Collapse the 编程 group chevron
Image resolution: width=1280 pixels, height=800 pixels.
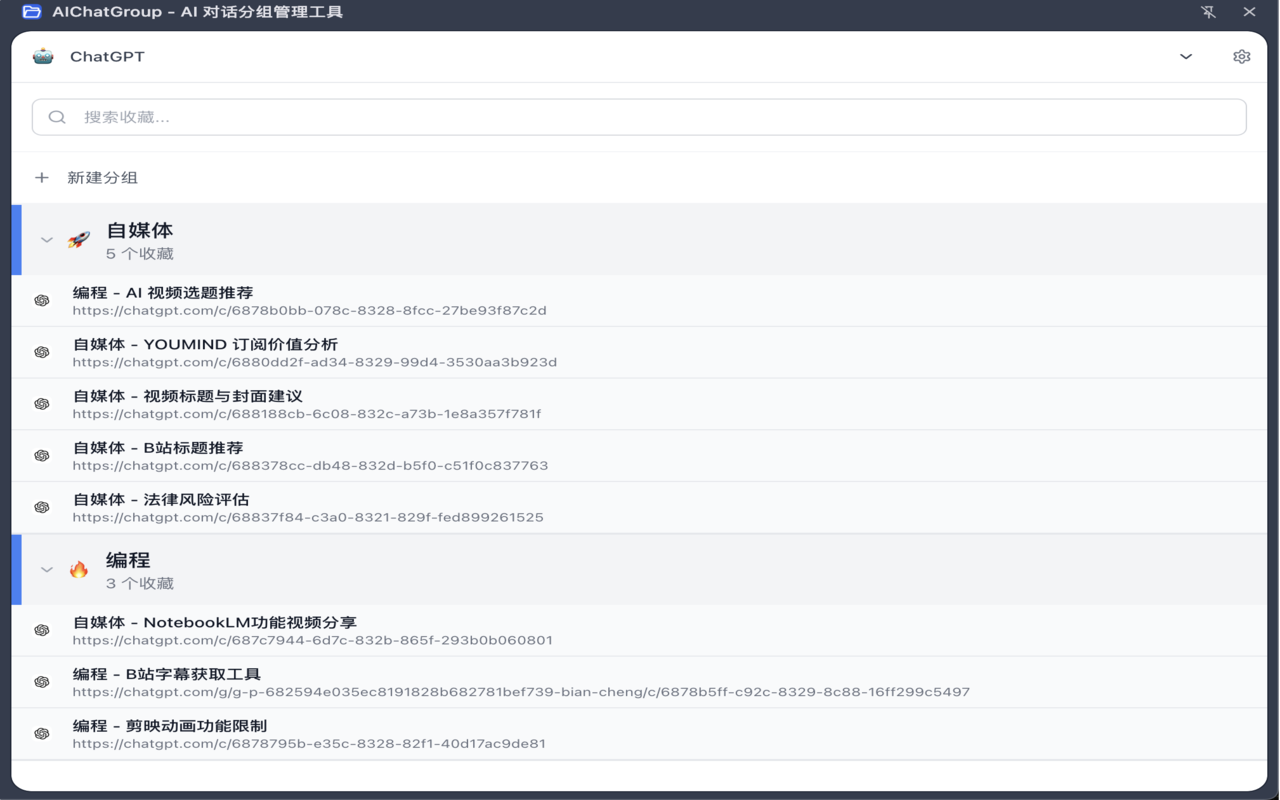46,570
